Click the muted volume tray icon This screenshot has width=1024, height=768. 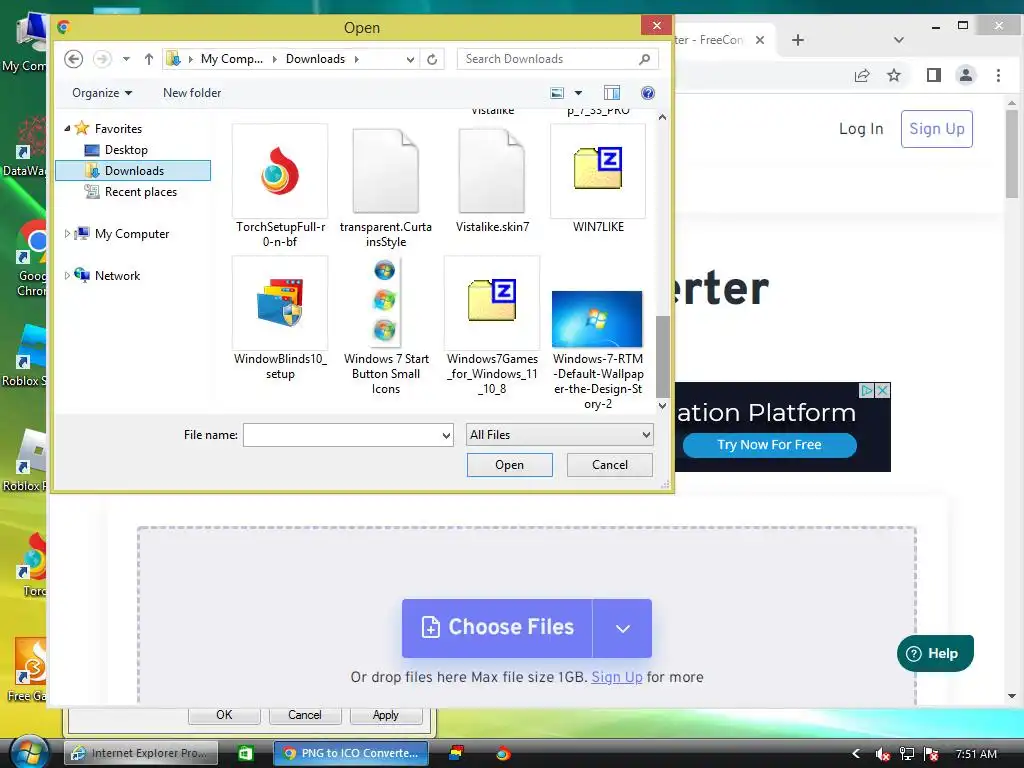coord(882,754)
